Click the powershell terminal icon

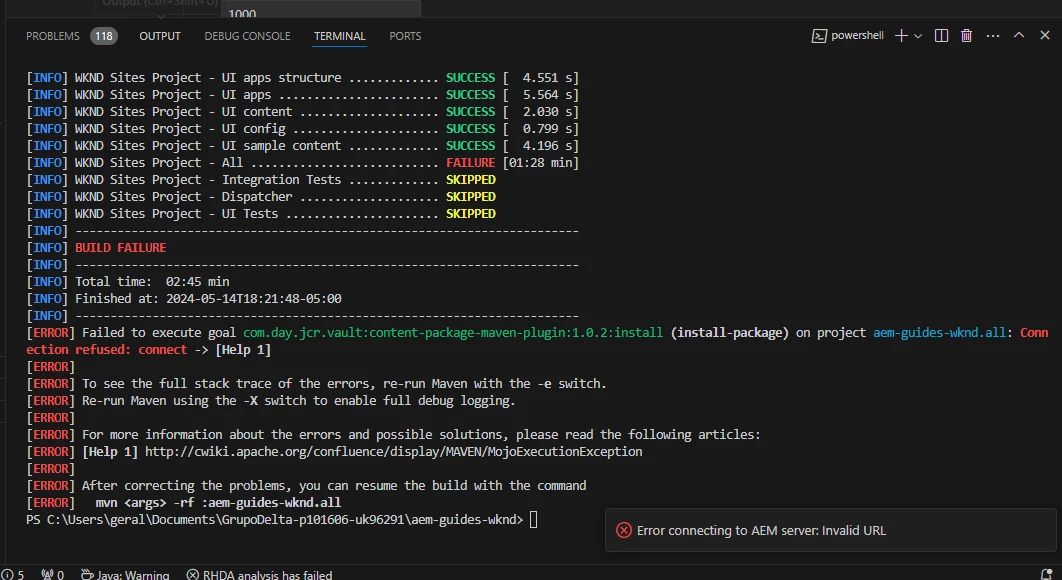tap(819, 36)
